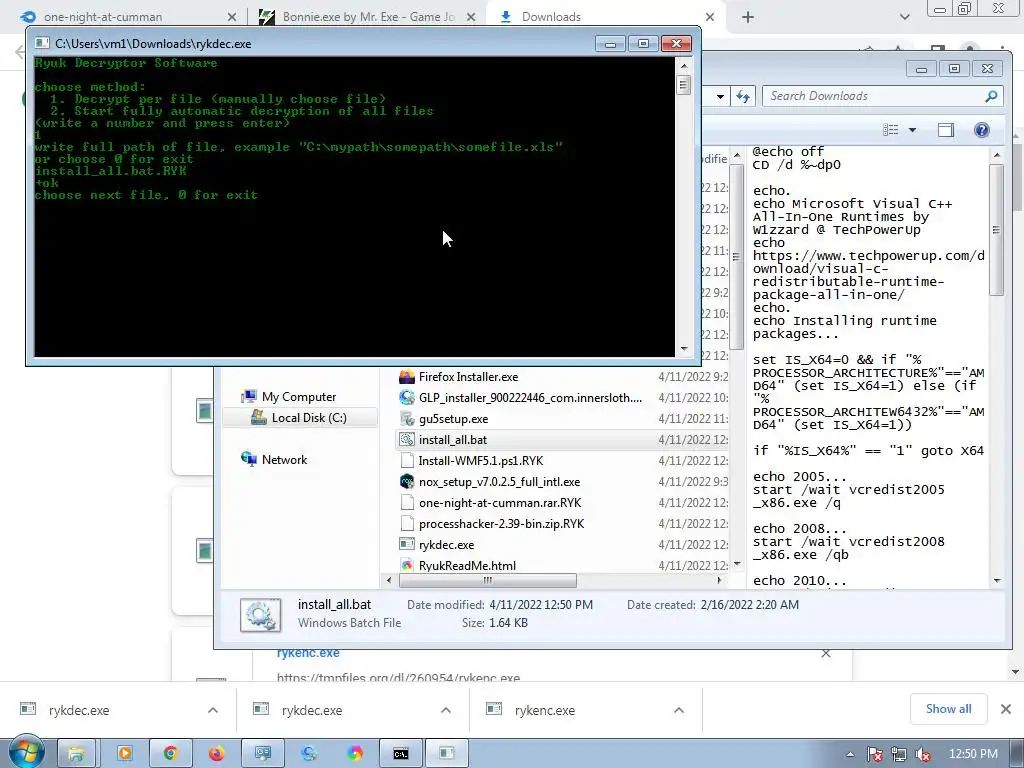Close the Bonnie.exe tab
Screen dimensions: 1024x768
coord(471,17)
